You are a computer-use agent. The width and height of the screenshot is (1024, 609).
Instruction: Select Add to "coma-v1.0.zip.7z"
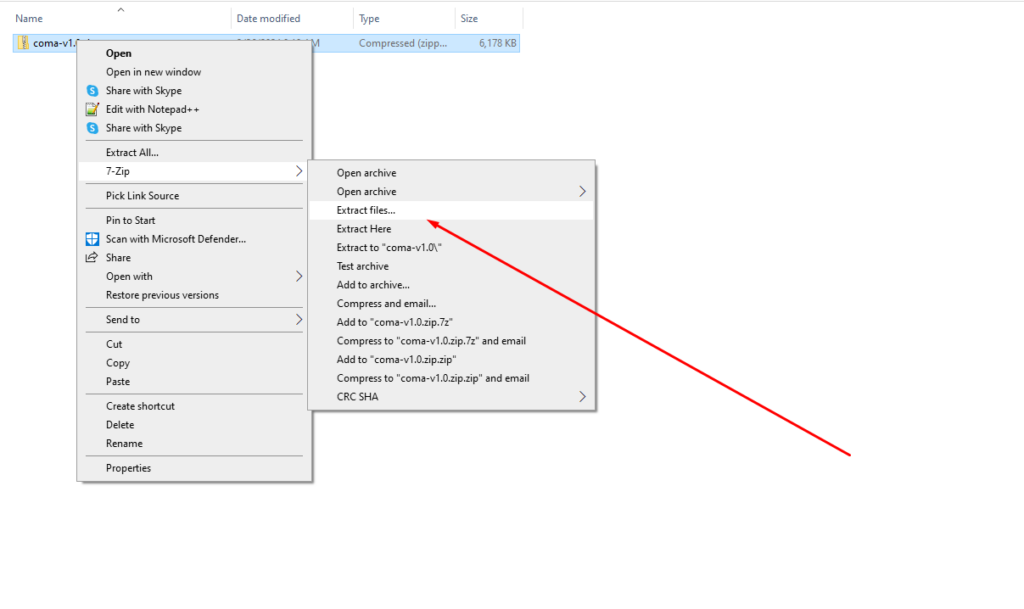click(394, 322)
